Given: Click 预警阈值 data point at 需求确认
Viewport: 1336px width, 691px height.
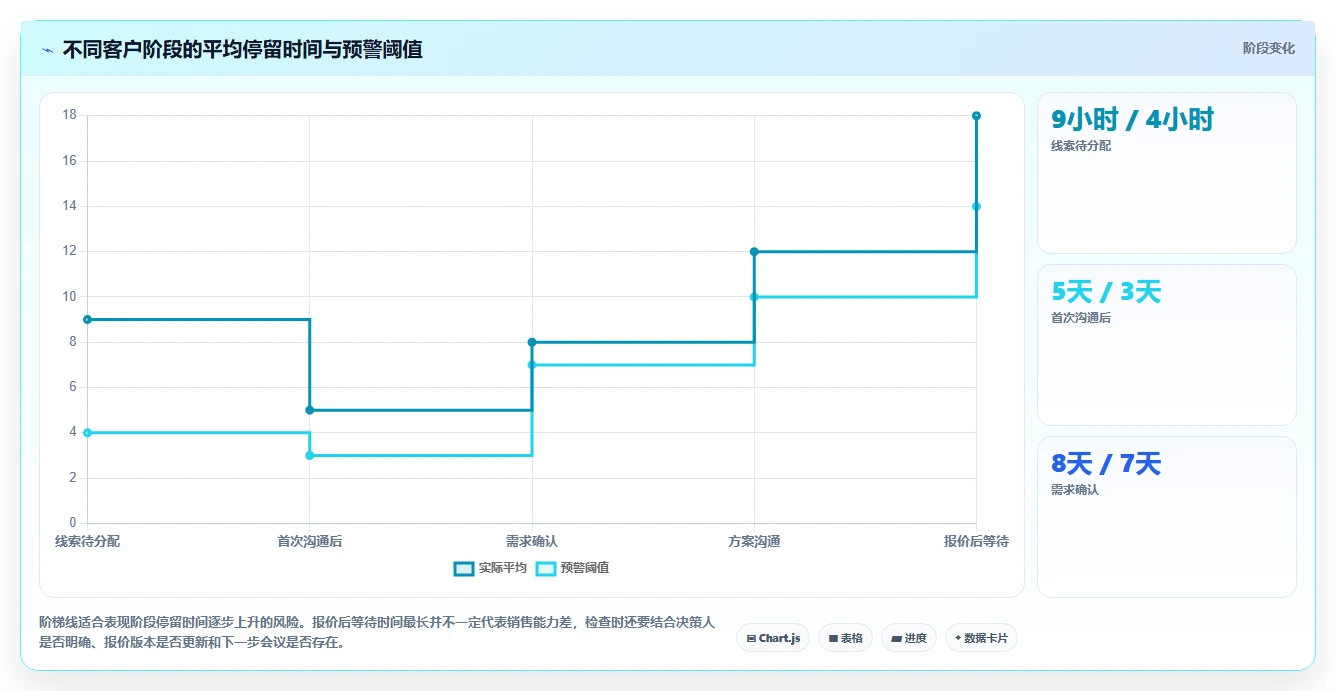Looking at the screenshot, I should pyautogui.click(x=532, y=365).
